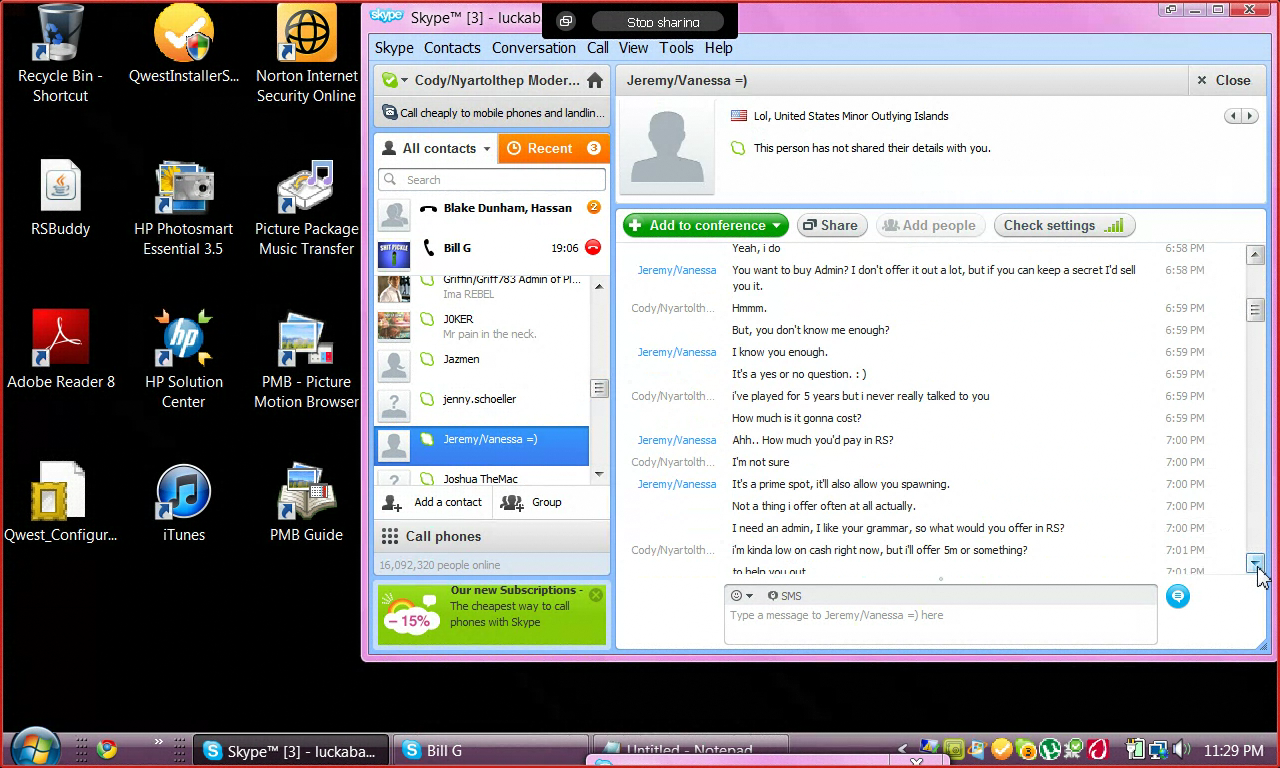Screen dimensions: 1280x768
Task: Click the Windows Start orb
Action: 36,749
